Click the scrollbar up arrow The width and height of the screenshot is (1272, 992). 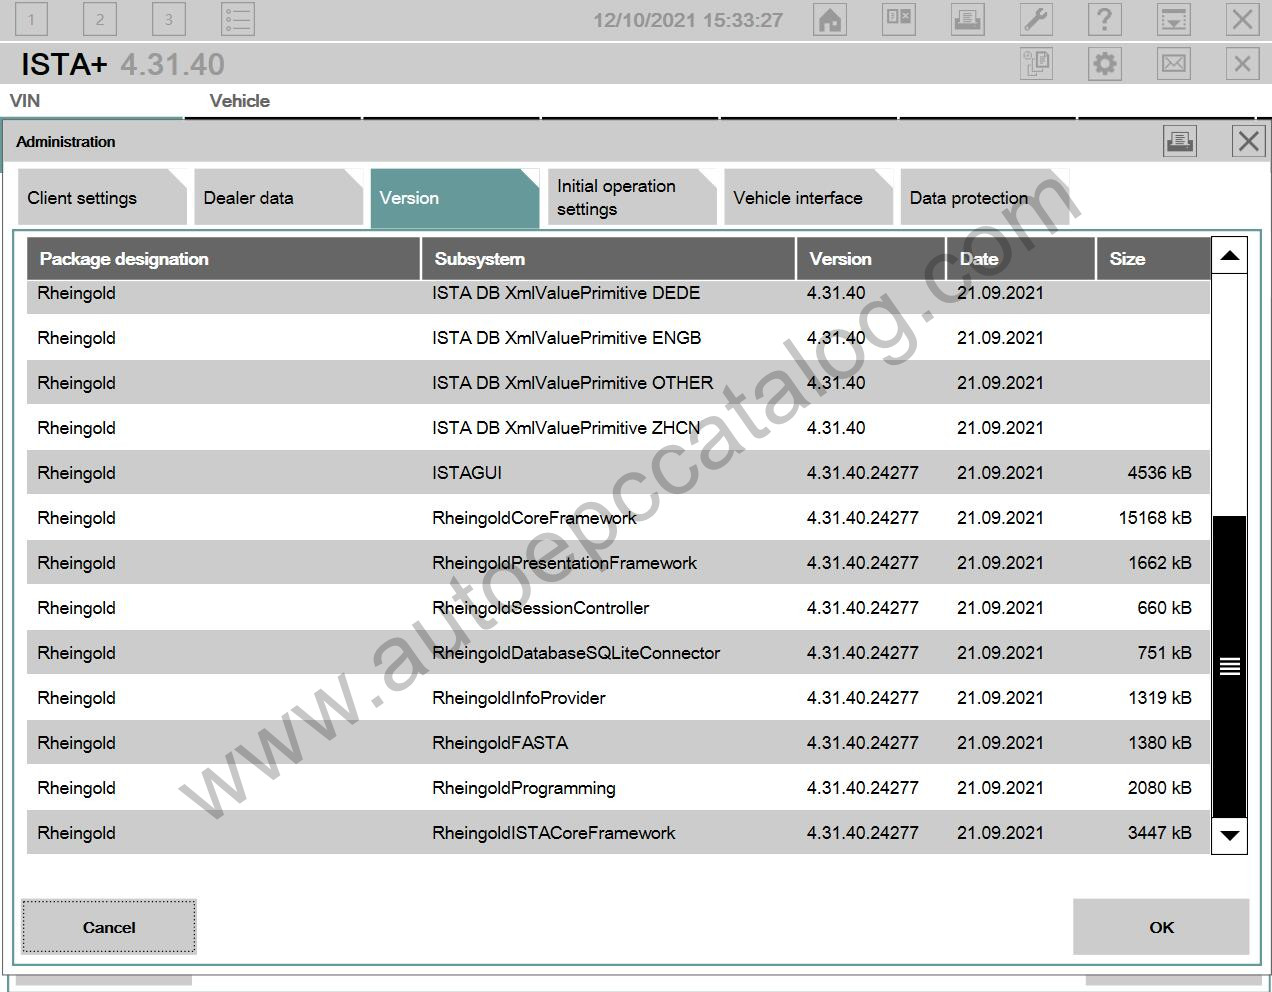pyautogui.click(x=1229, y=256)
